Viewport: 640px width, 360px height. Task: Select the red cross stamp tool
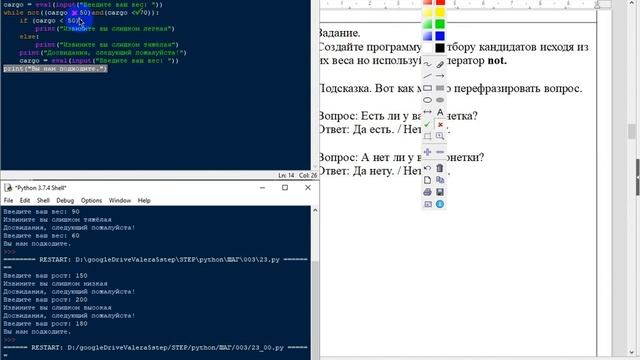(440, 124)
